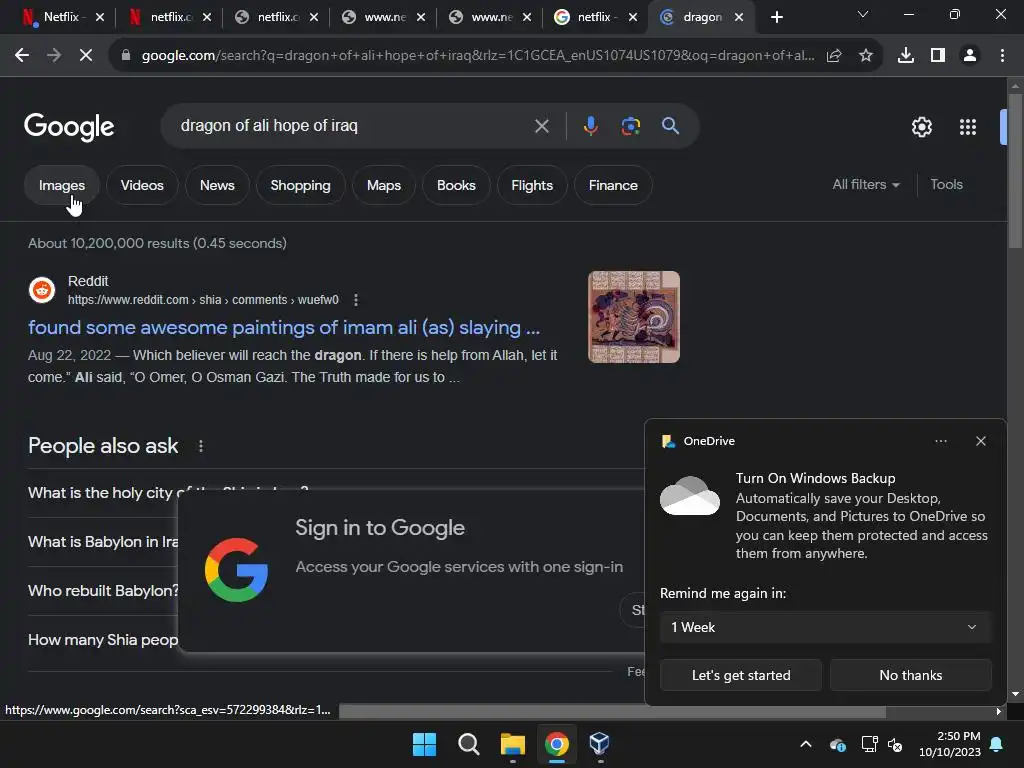
Task: Open Windows taskbar search
Action: tap(468, 744)
